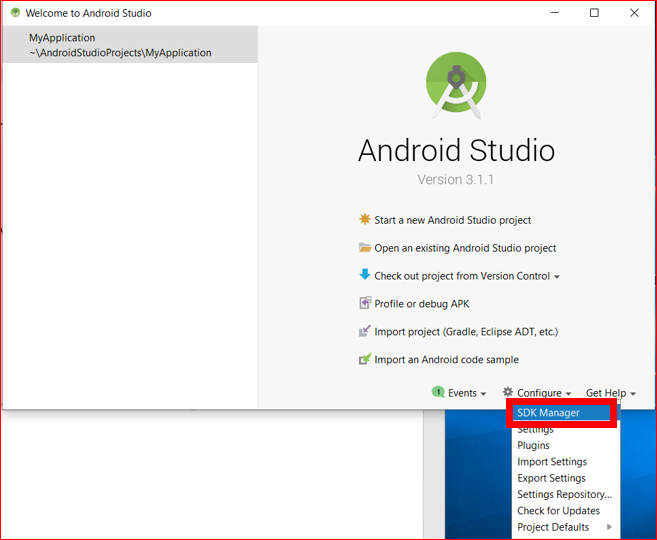Image resolution: width=657 pixels, height=540 pixels.
Task: Expand the Version Control dropdown arrow
Action: coord(557,277)
